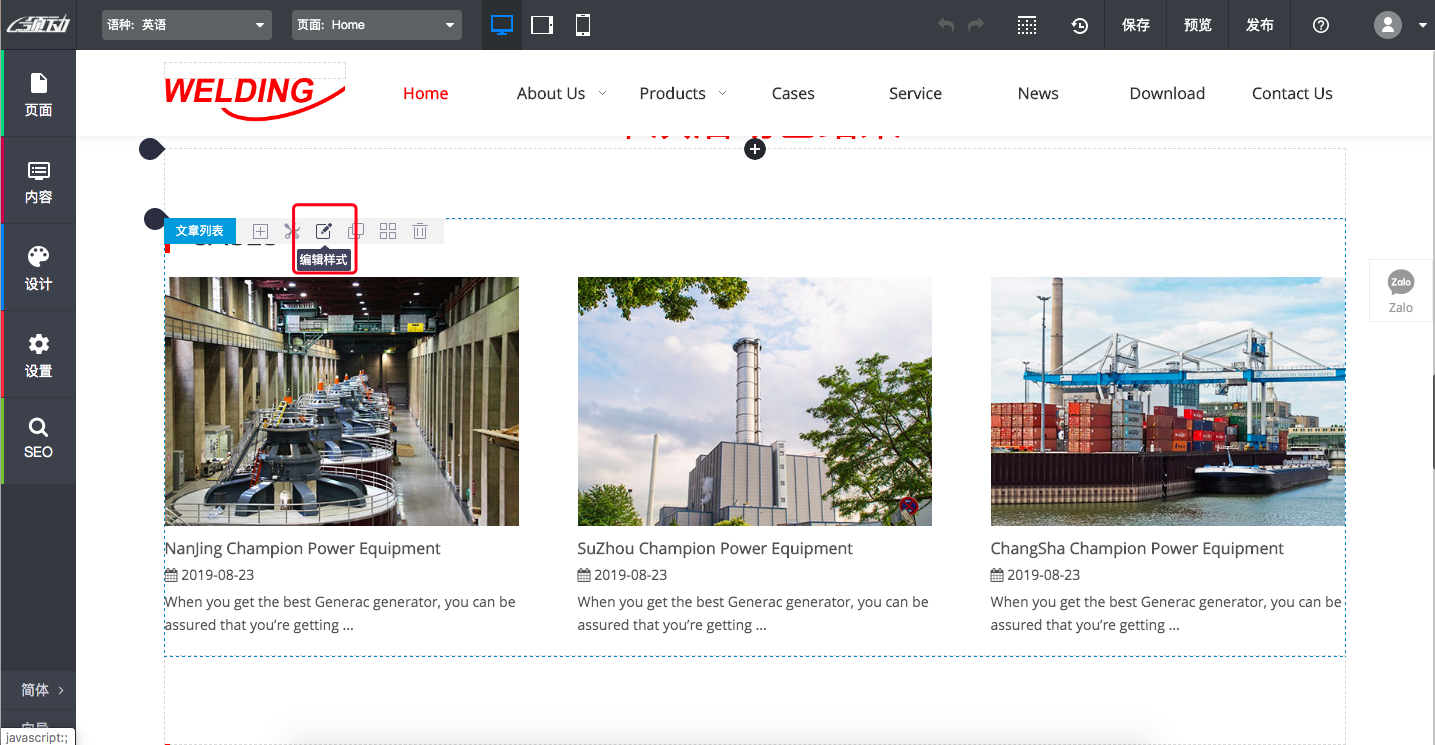Click the 保存 save button
This screenshot has width=1435, height=745.
coord(1136,26)
